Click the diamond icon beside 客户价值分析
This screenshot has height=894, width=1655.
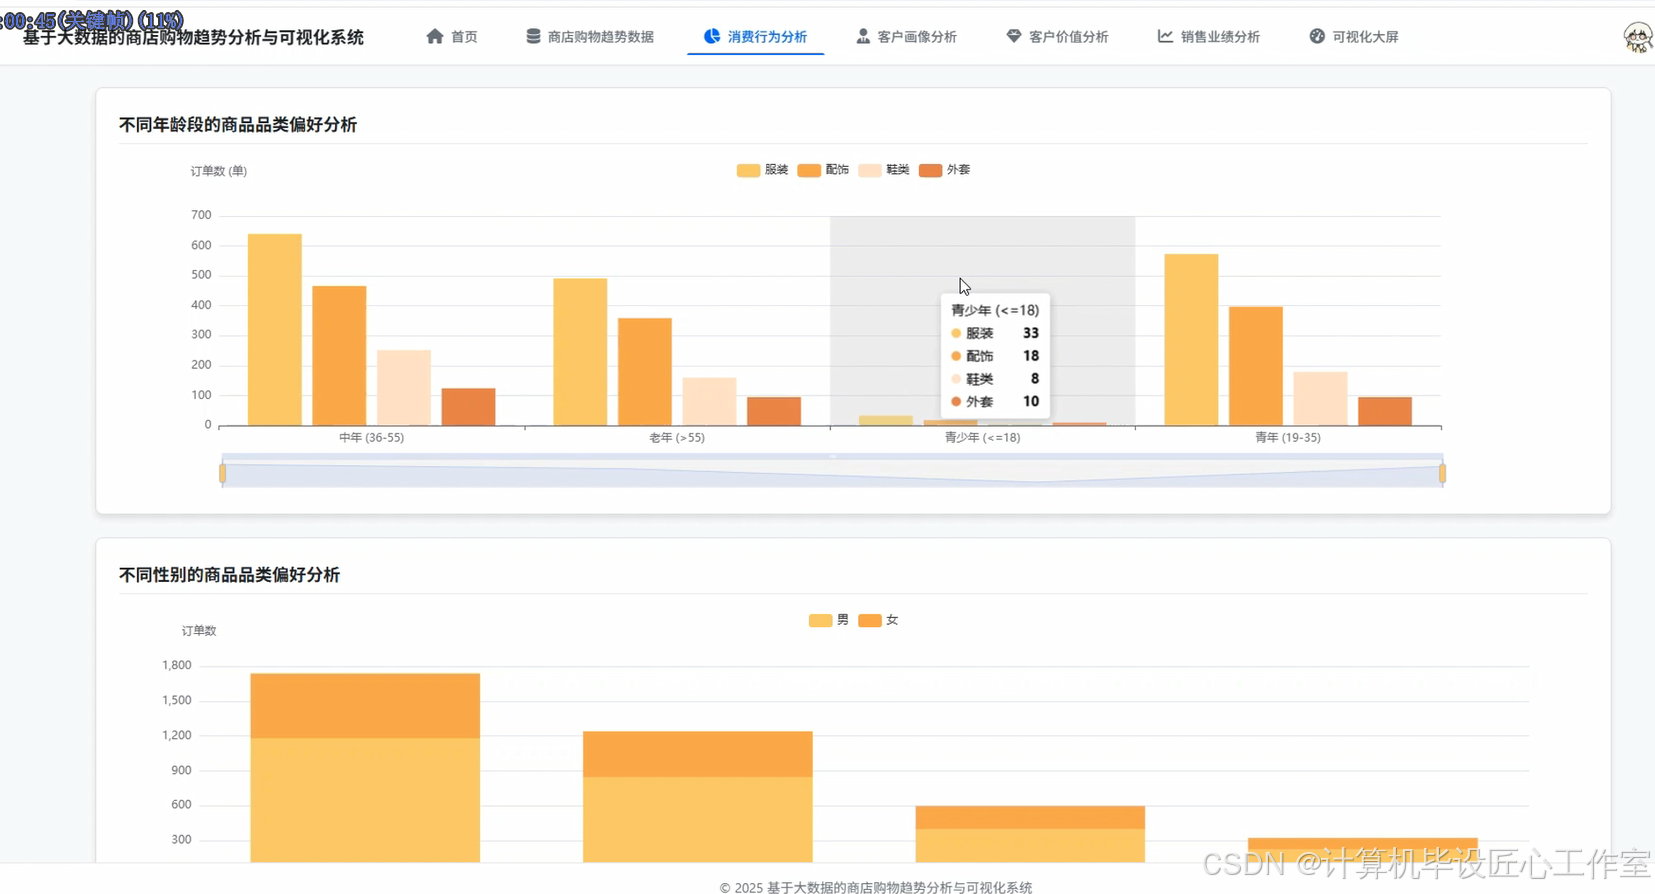point(1014,36)
